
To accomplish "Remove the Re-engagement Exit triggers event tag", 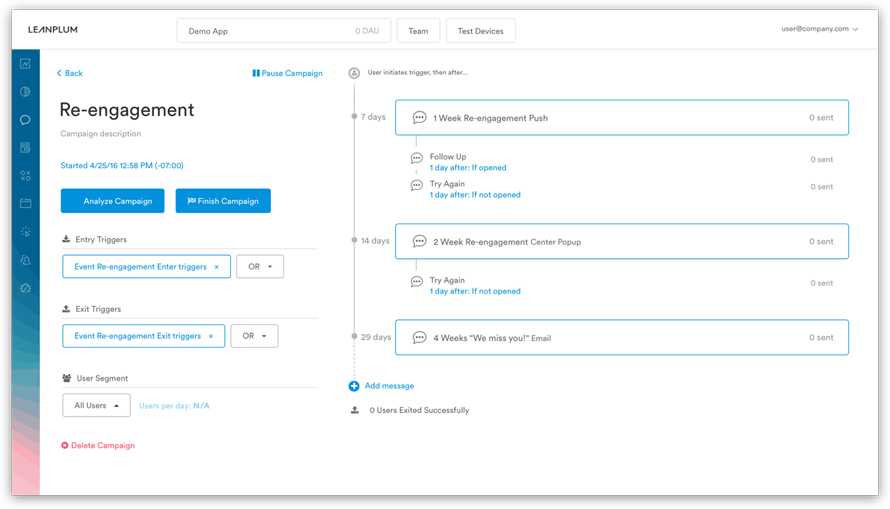I will [211, 336].
